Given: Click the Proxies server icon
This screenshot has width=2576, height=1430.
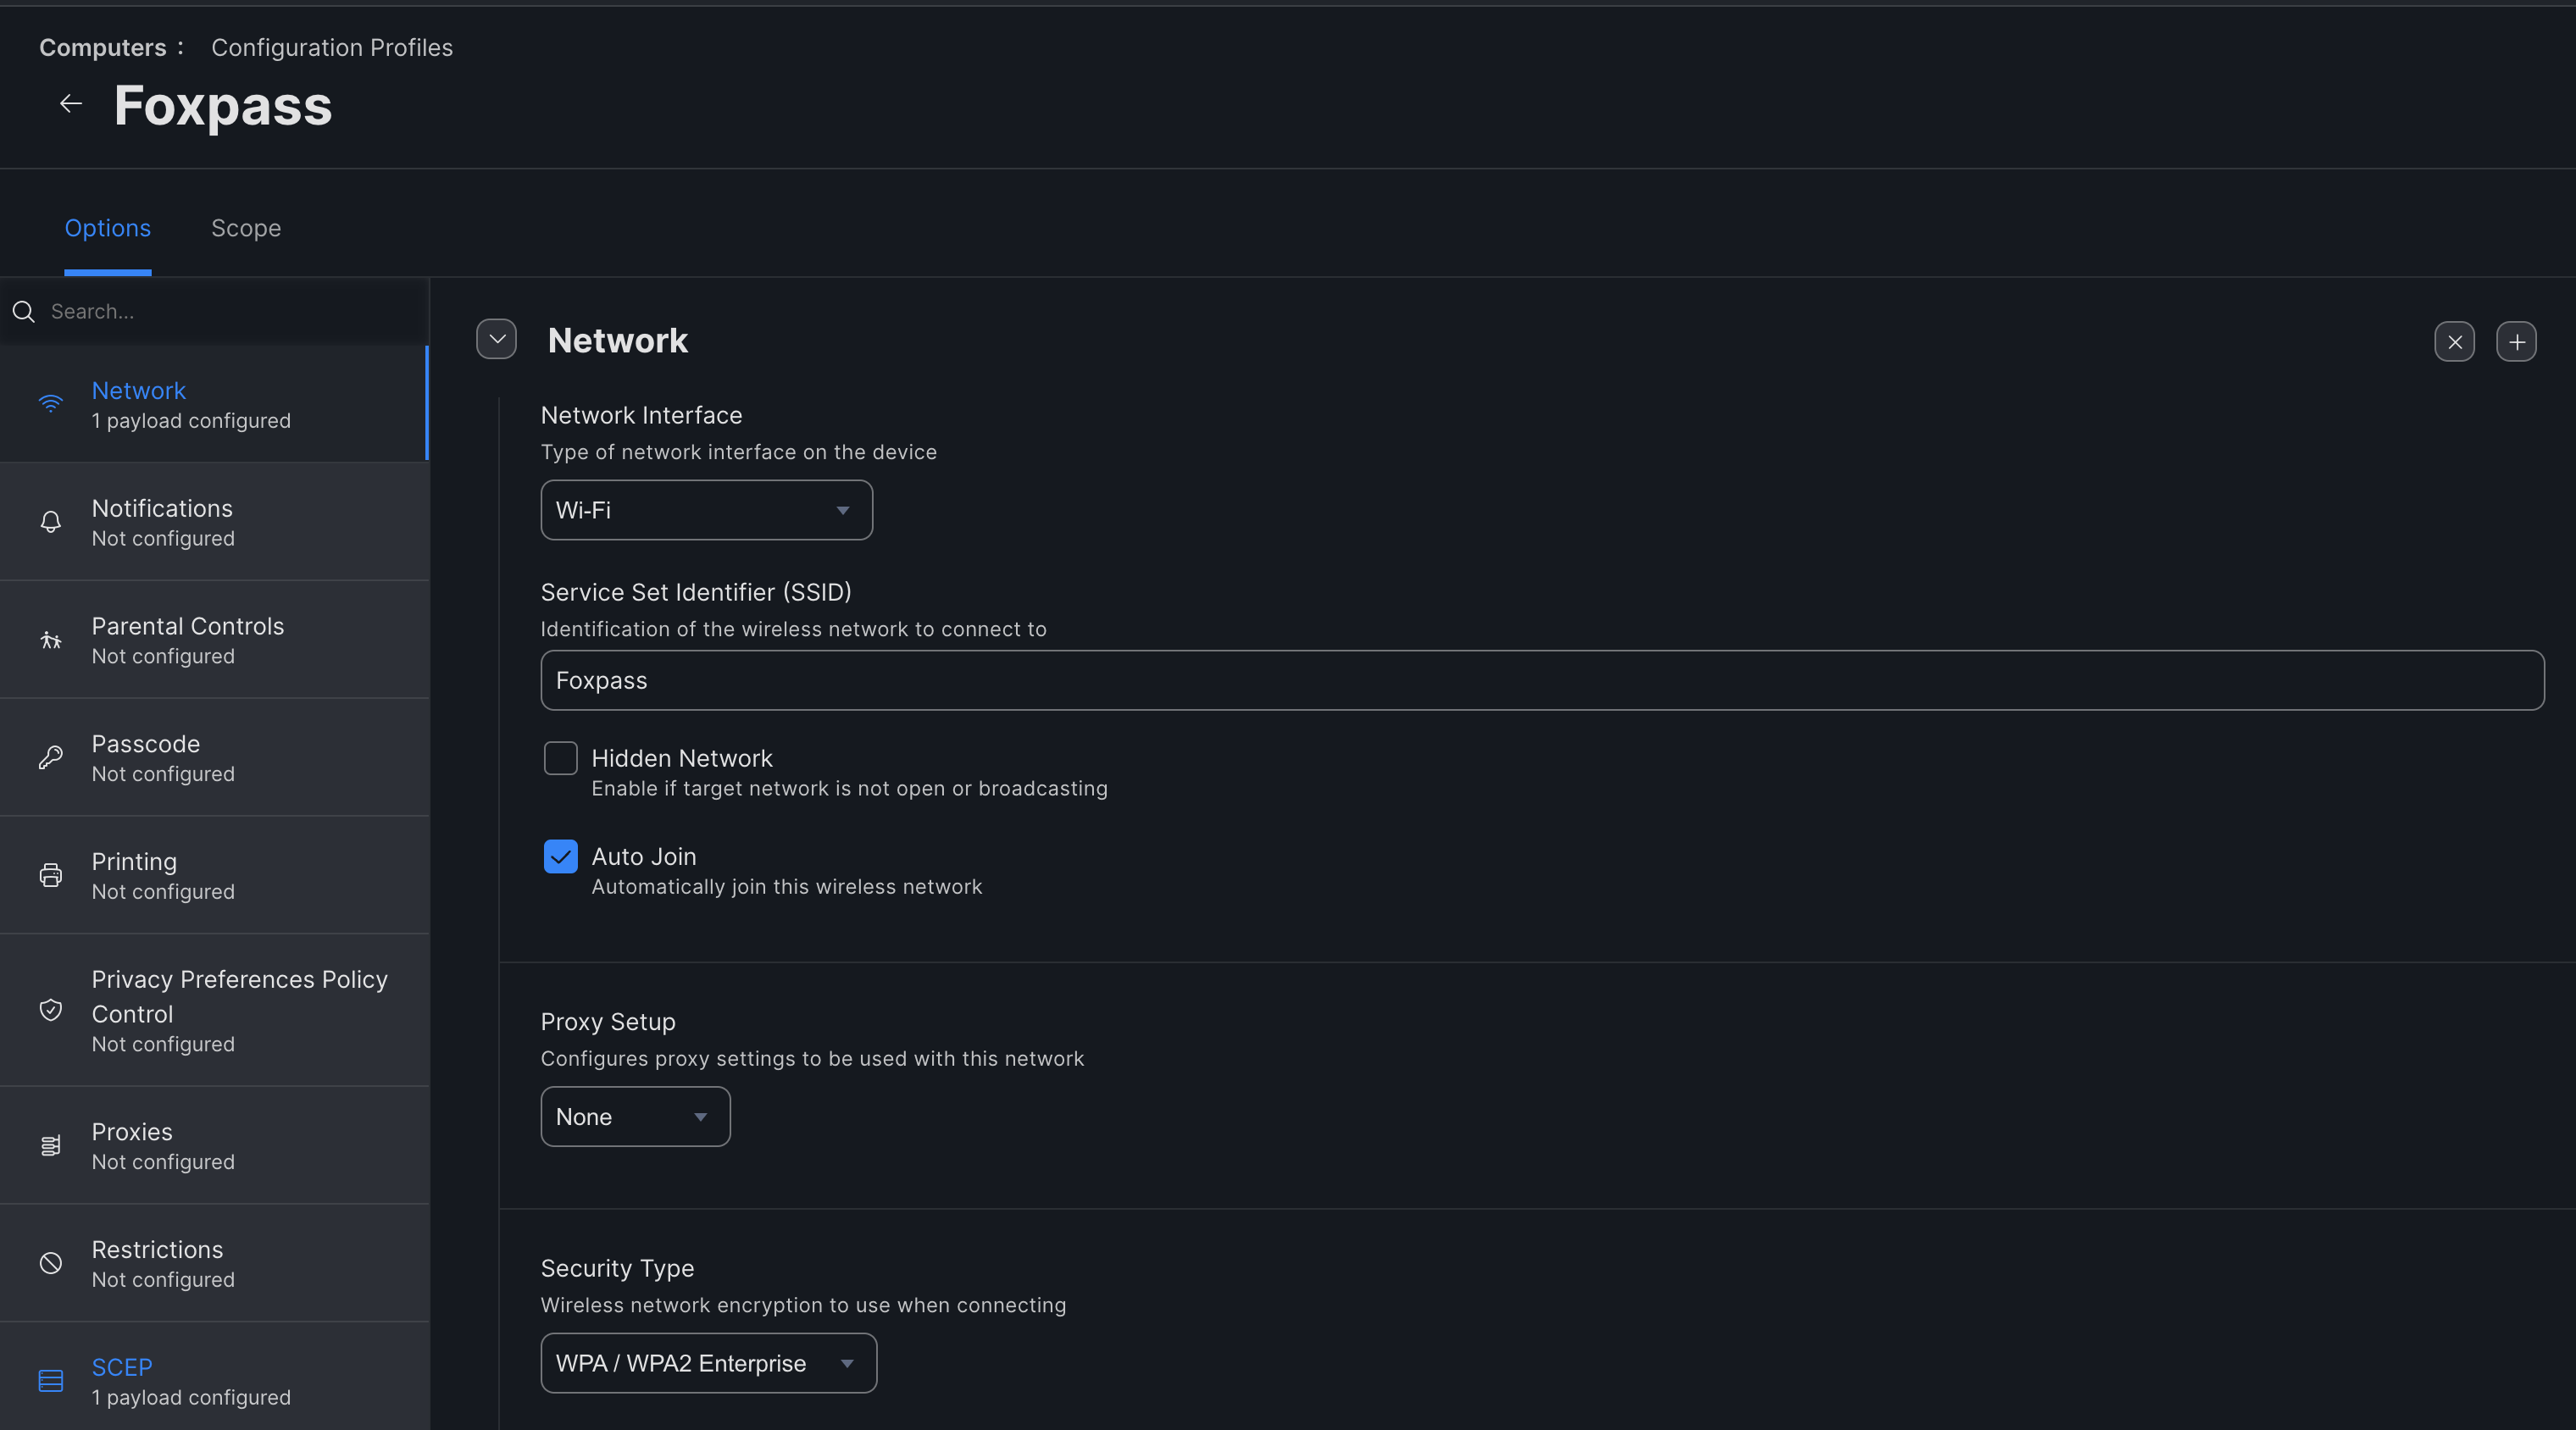Looking at the screenshot, I should pyautogui.click(x=51, y=1146).
